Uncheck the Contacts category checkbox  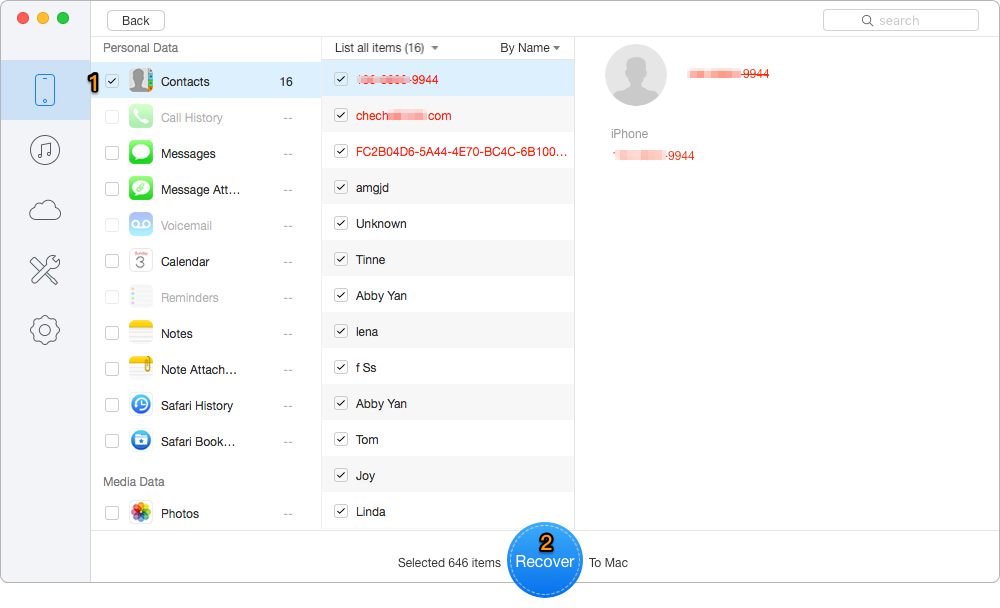click(x=112, y=81)
